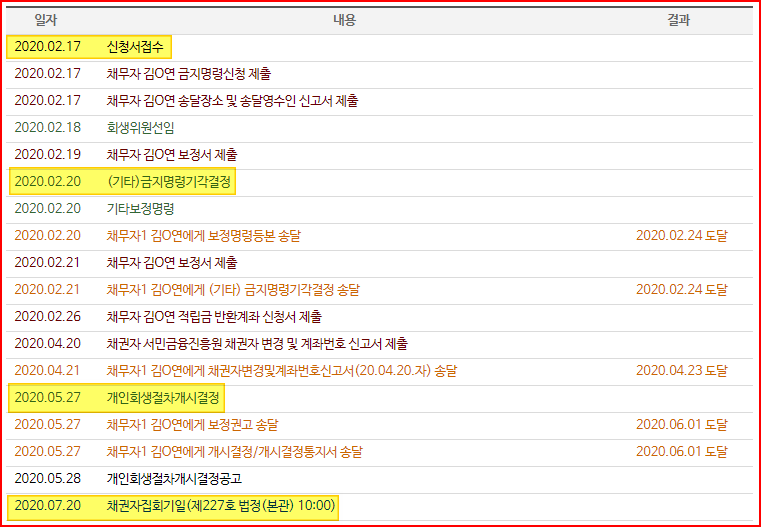Open 채권자집회기일(제227호 법정(본관) 10:00) entry
Screen dimensions: 761x527
[x=221, y=506]
